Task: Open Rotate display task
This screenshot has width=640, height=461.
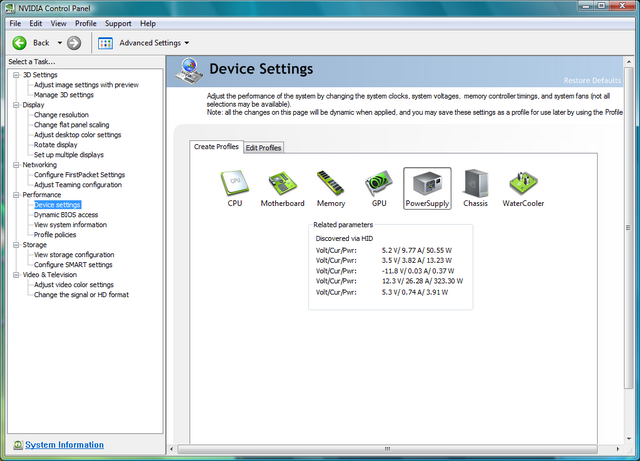Action: pyautogui.click(x=56, y=145)
